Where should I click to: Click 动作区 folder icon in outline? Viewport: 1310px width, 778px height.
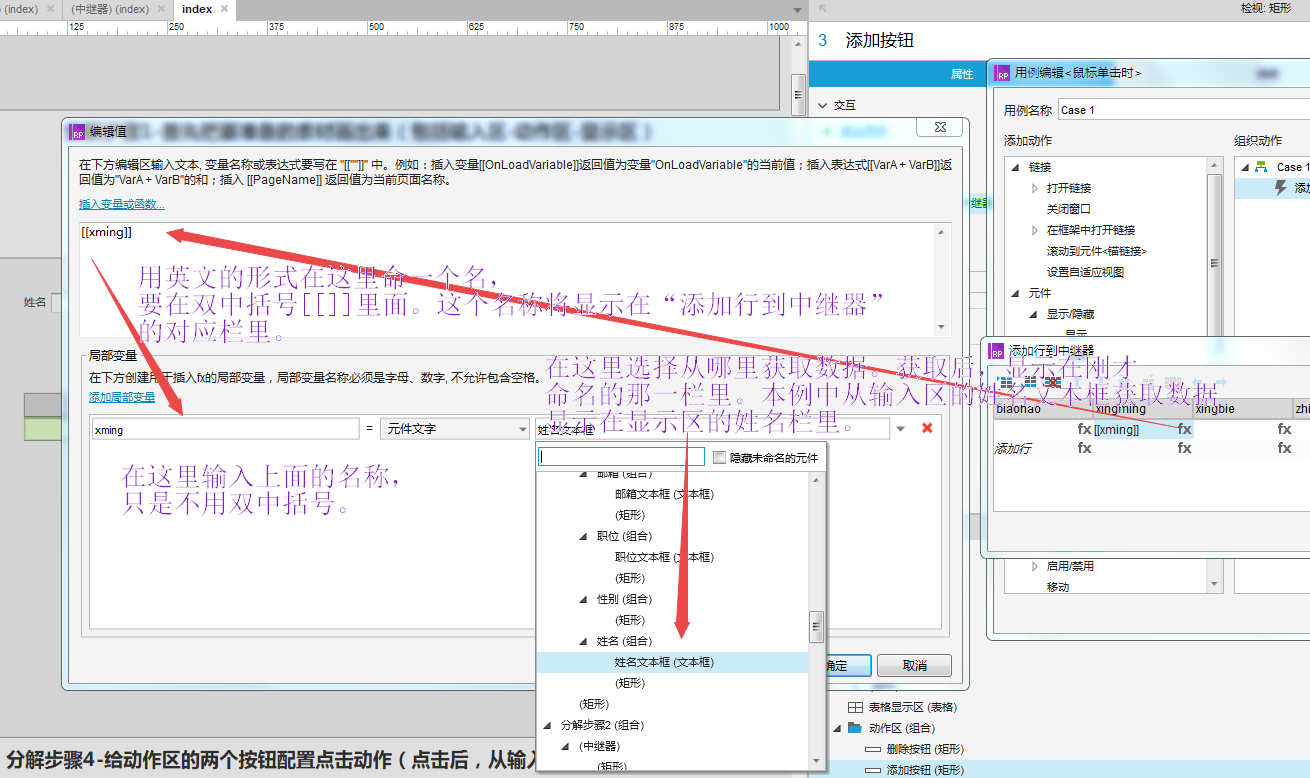coord(855,728)
